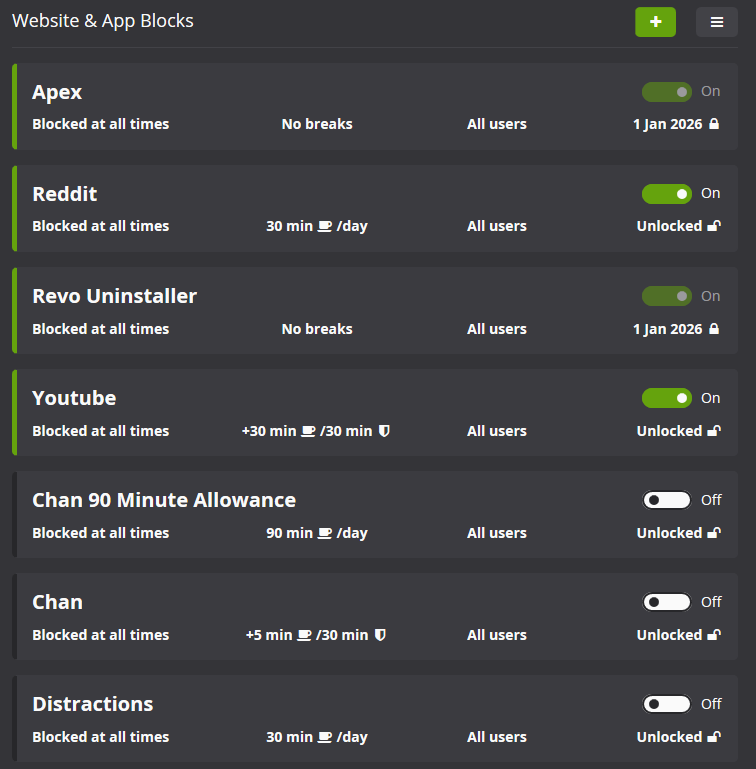Click '30 min /day' in Distractions row
The height and width of the screenshot is (769, 756).
tap(317, 737)
